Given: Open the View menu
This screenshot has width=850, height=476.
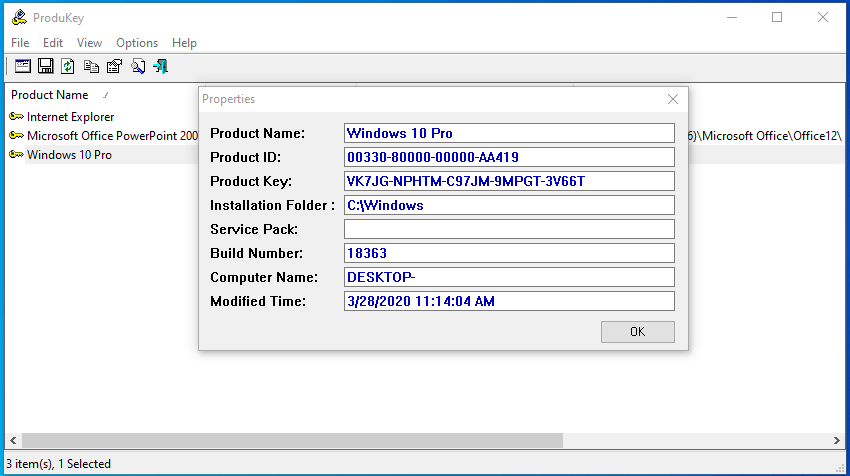Looking at the screenshot, I should tap(89, 43).
